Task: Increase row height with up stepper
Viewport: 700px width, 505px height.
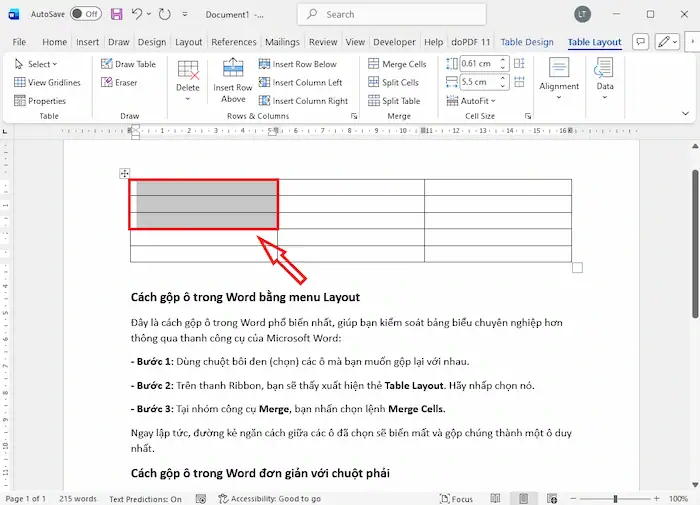Action: click(503, 60)
